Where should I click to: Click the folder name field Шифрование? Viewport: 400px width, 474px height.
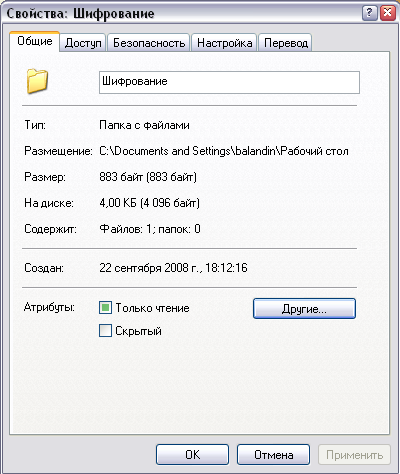click(x=229, y=82)
